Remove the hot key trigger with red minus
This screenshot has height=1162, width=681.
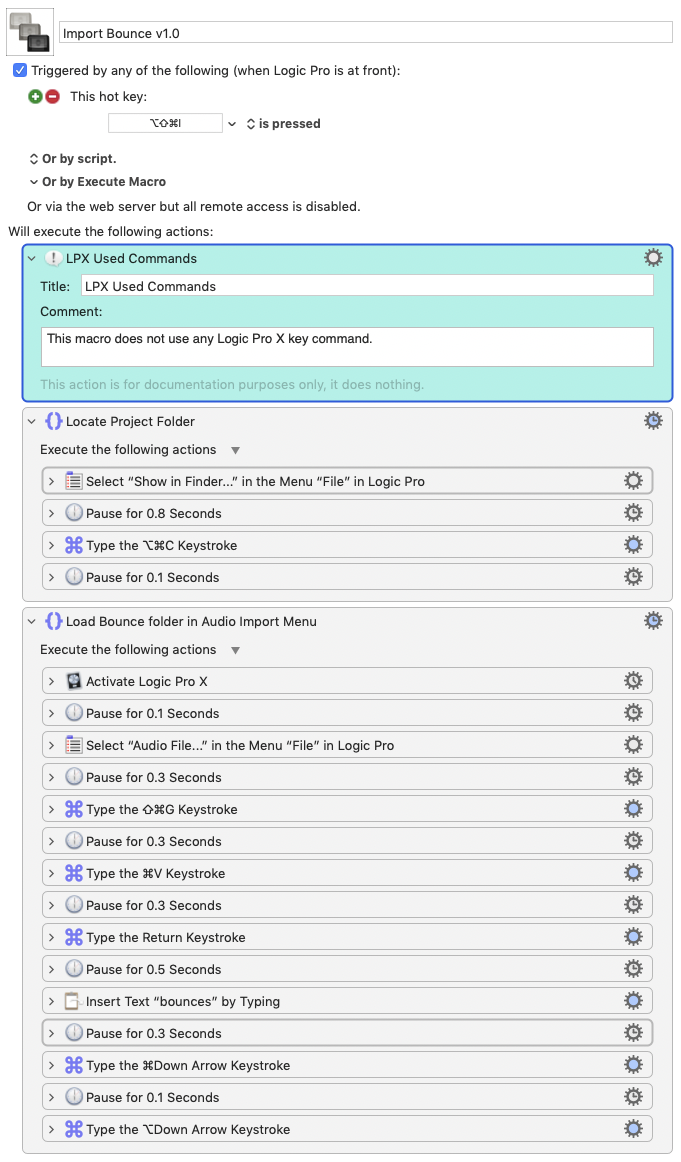(x=53, y=96)
